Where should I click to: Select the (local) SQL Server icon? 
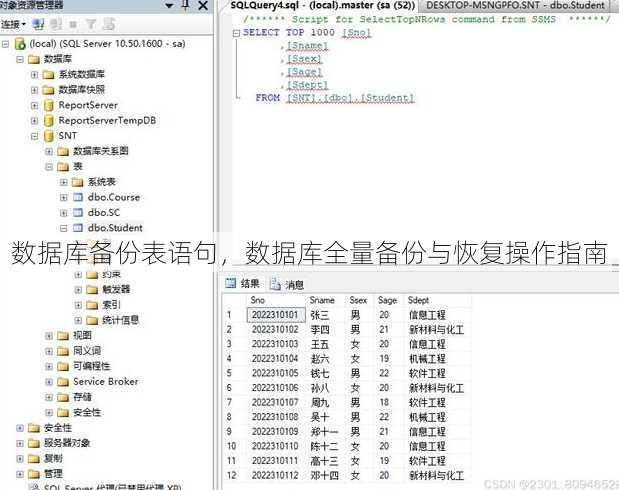point(20,44)
